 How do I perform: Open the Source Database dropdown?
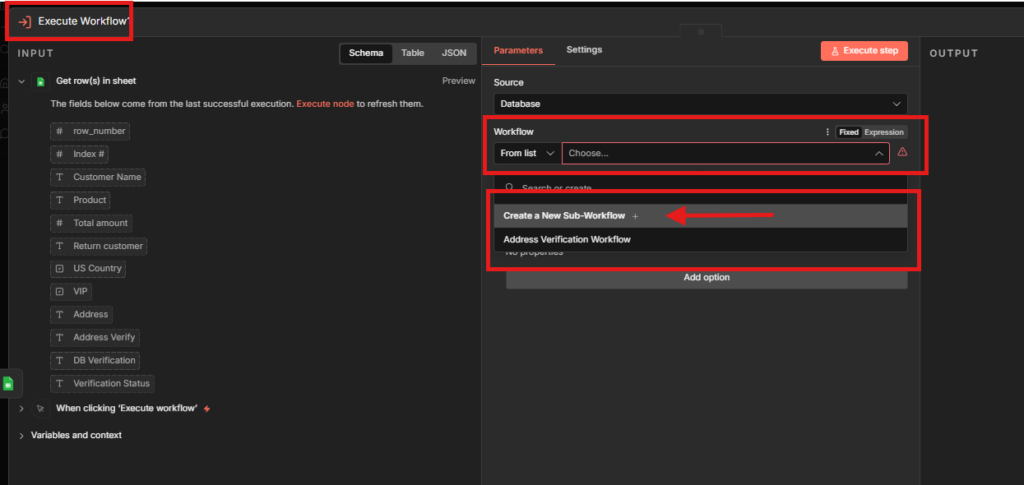click(x=700, y=104)
